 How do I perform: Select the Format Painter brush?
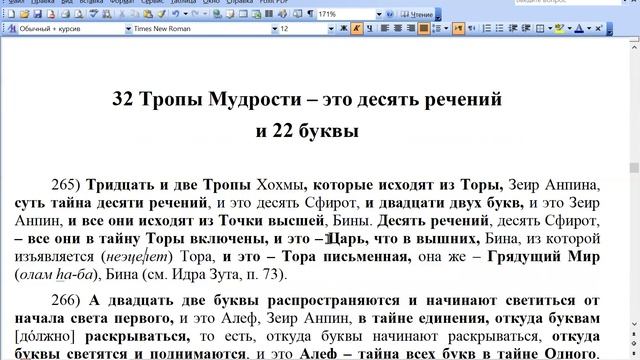tap(162, 14)
